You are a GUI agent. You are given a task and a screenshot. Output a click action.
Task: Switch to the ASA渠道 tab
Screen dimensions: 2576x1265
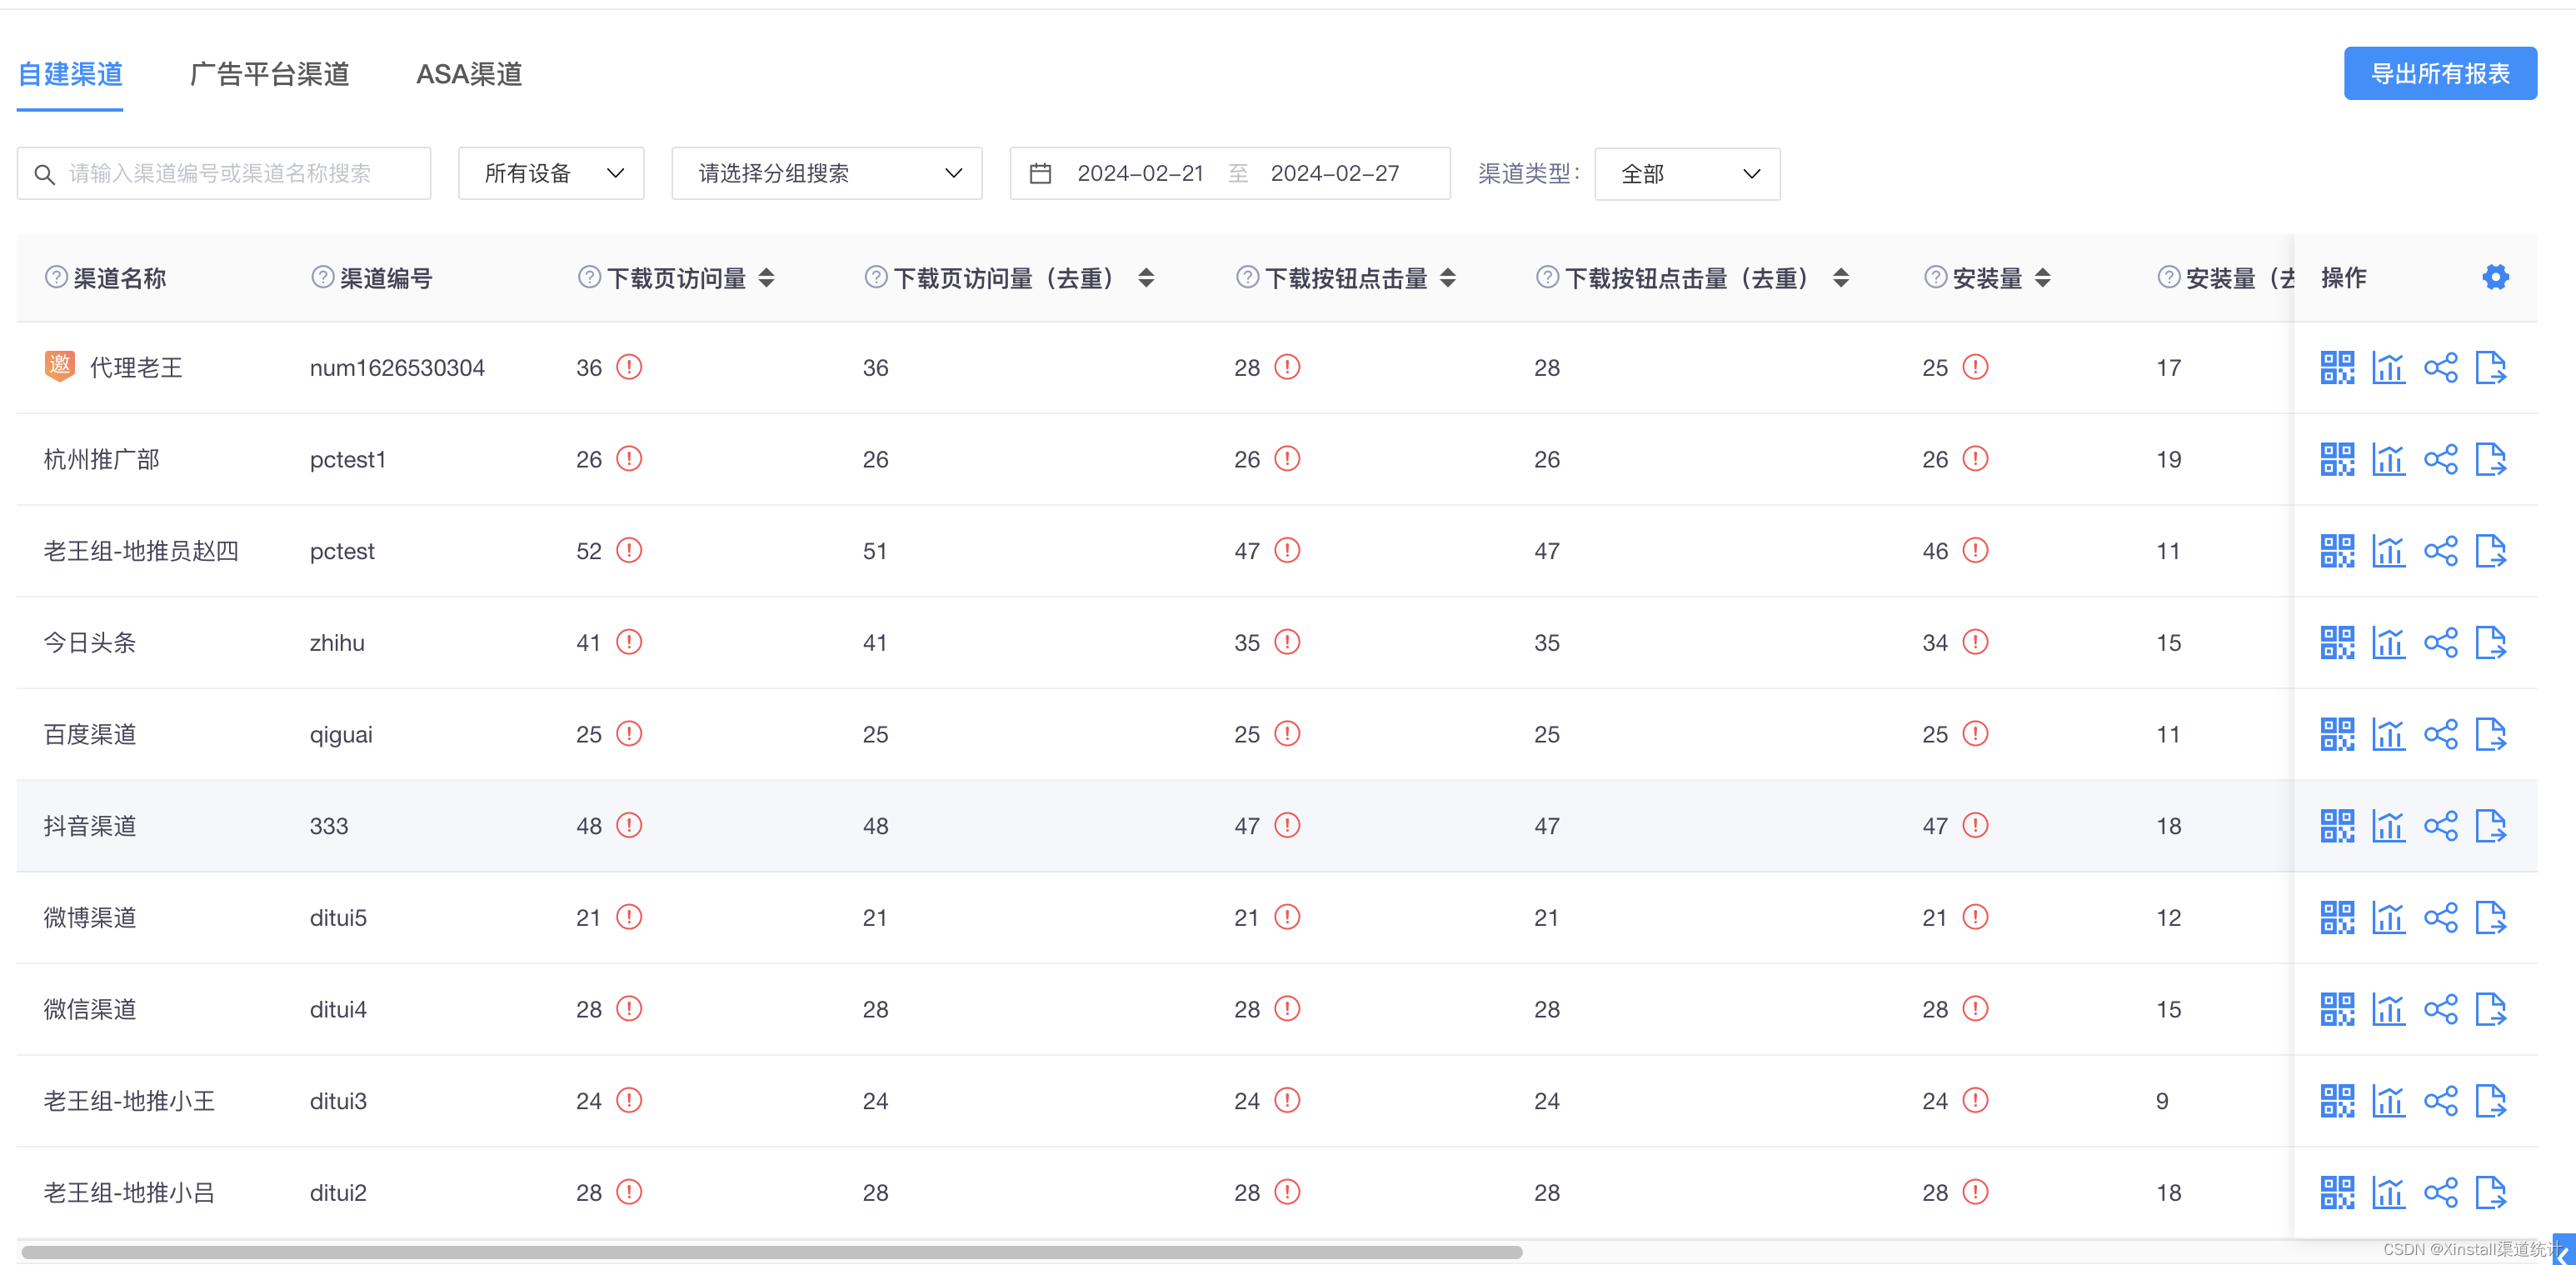468,73
